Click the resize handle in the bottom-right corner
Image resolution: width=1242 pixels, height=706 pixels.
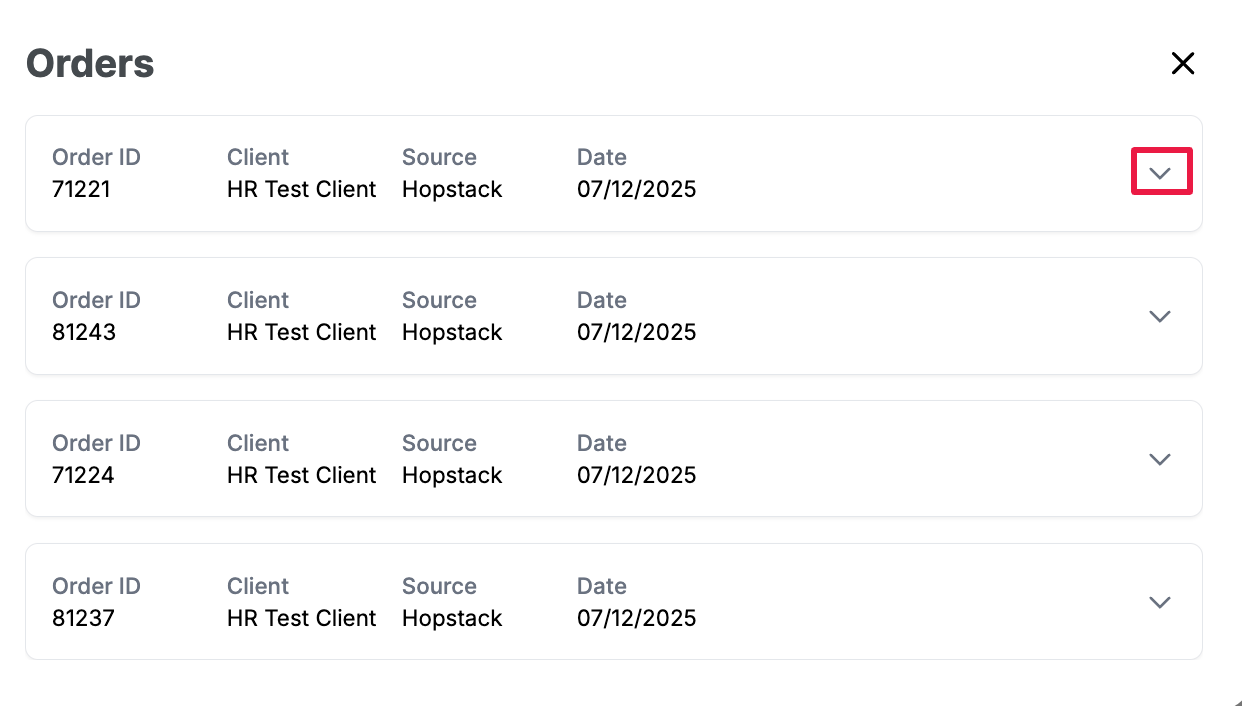(1237, 701)
